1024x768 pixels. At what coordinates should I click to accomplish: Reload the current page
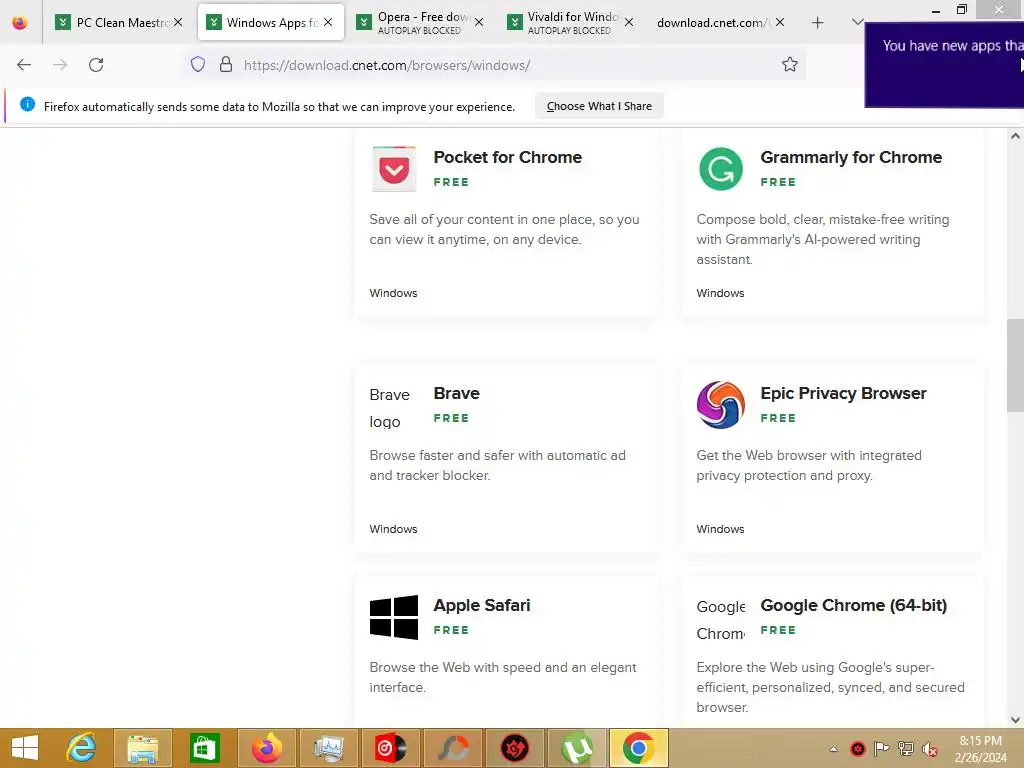(96, 65)
